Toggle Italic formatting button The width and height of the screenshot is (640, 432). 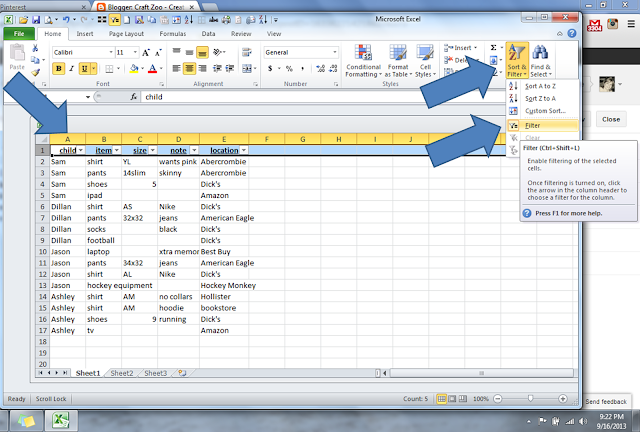click(x=71, y=68)
